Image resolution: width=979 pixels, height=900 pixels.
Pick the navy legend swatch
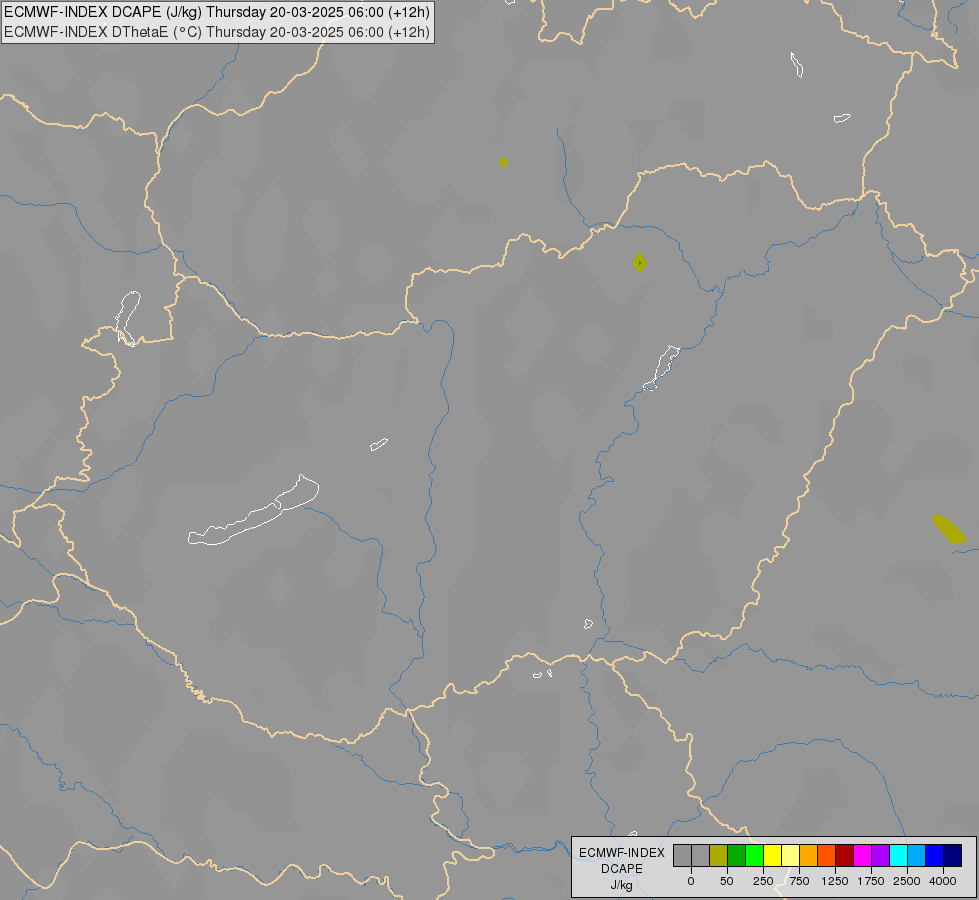coord(953,855)
